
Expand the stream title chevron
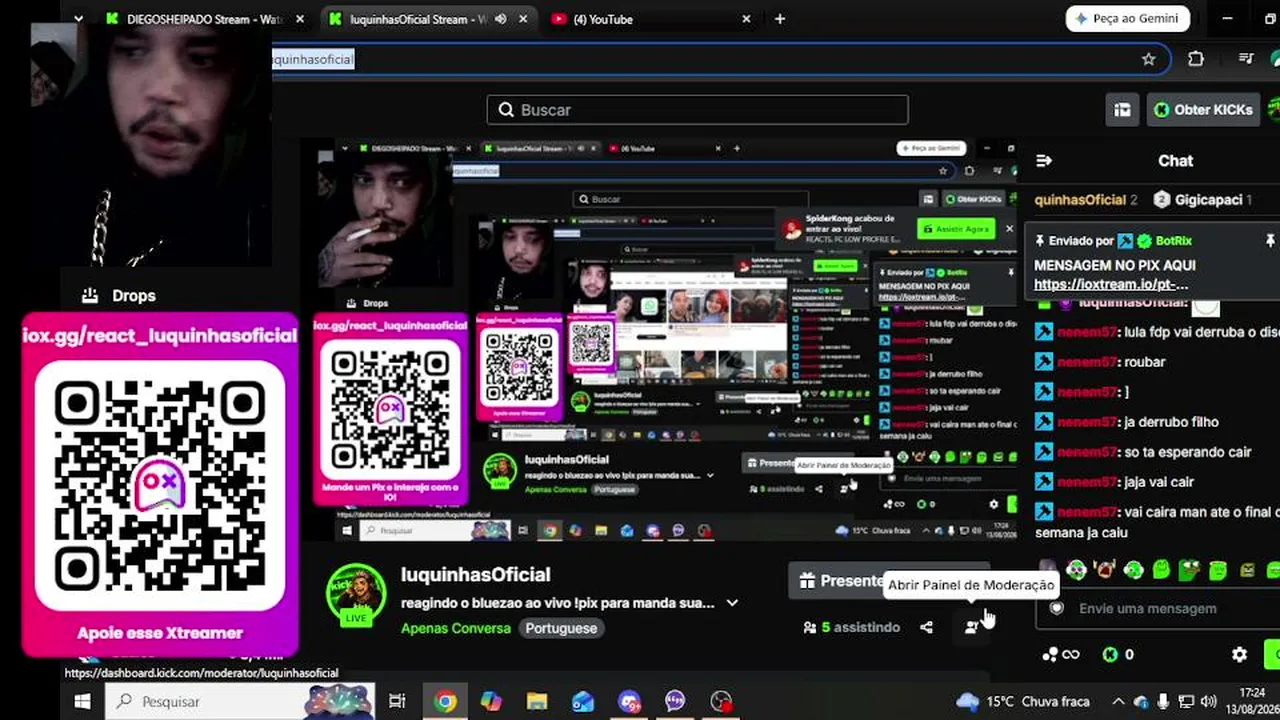732,603
